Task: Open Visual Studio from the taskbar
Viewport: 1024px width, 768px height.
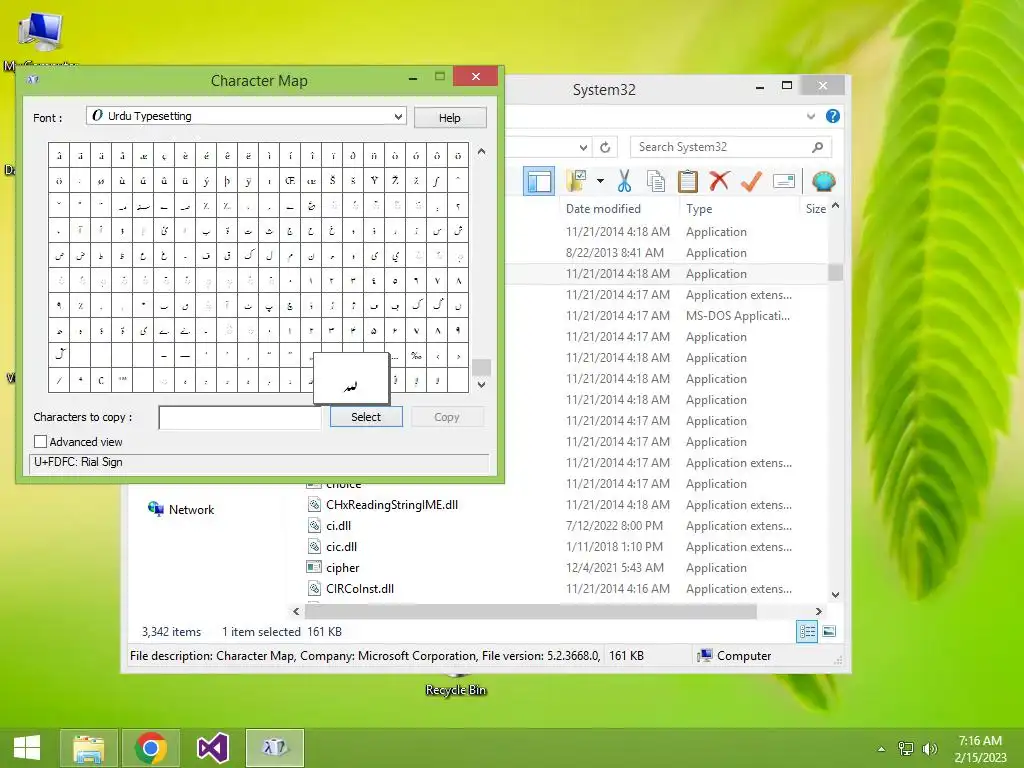Action: point(213,748)
